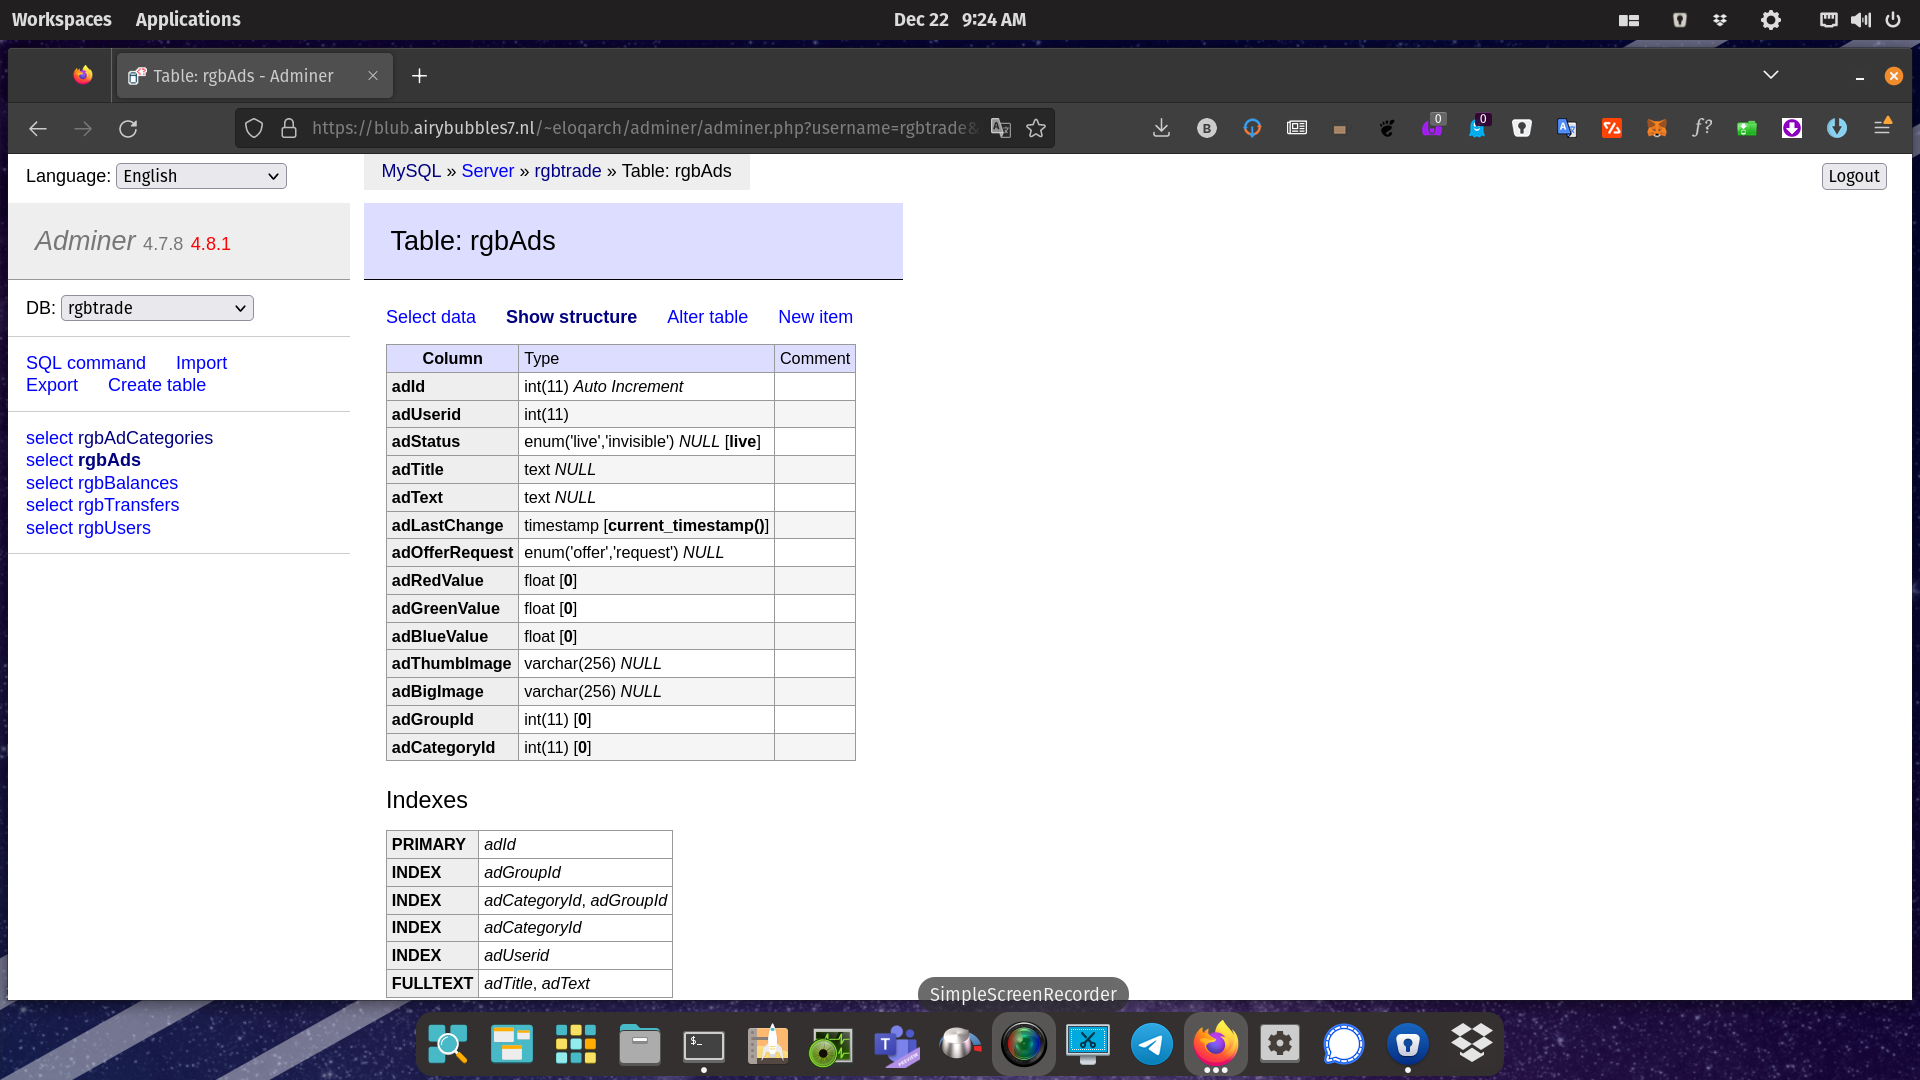Open Terminal from the dock
The image size is (1920, 1080).
tap(704, 1044)
